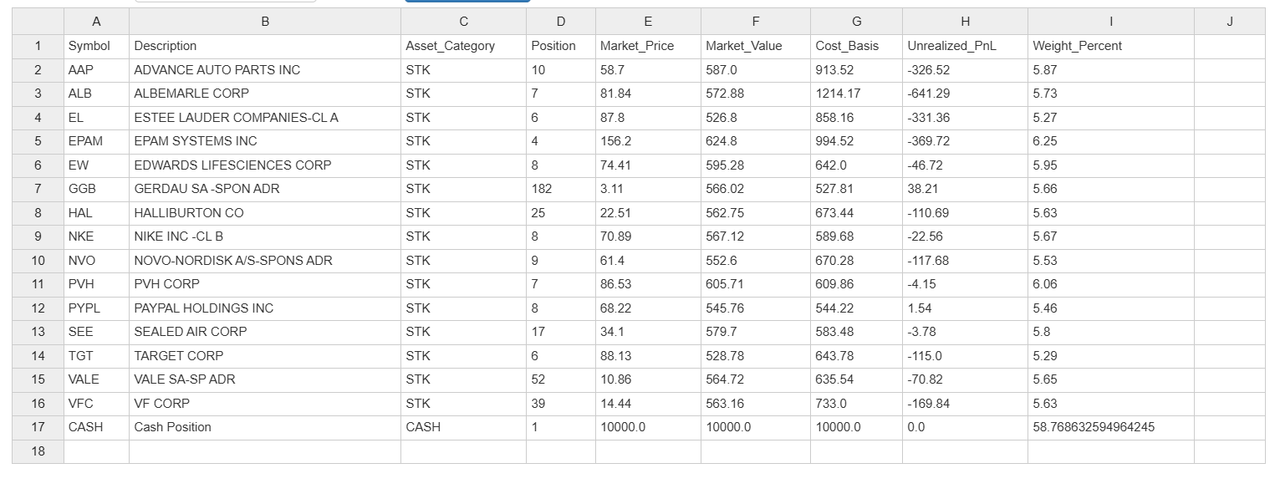
Task: Select HALLIBURTON CO cell
Action: [265, 213]
